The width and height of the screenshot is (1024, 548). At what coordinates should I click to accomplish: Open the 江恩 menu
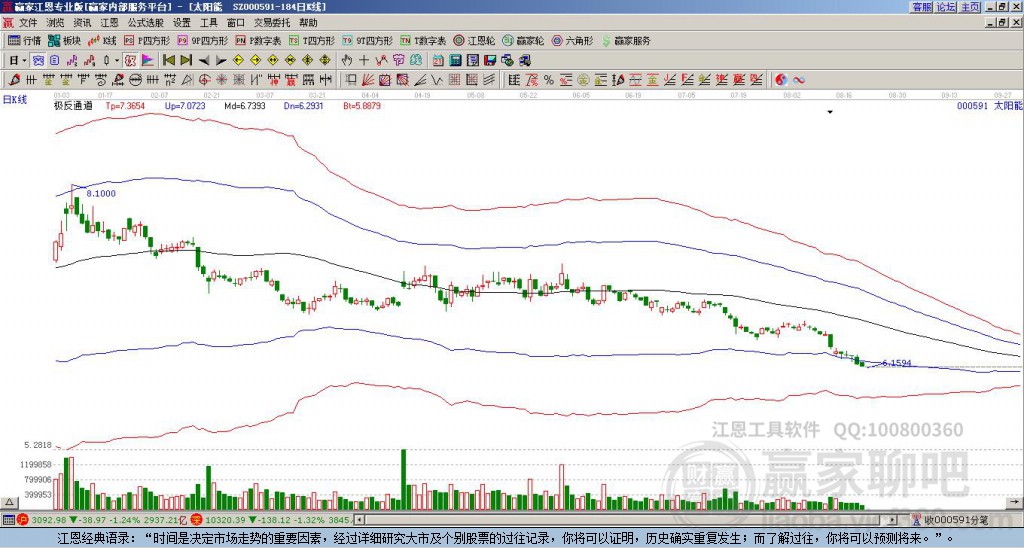pos(110,23)
